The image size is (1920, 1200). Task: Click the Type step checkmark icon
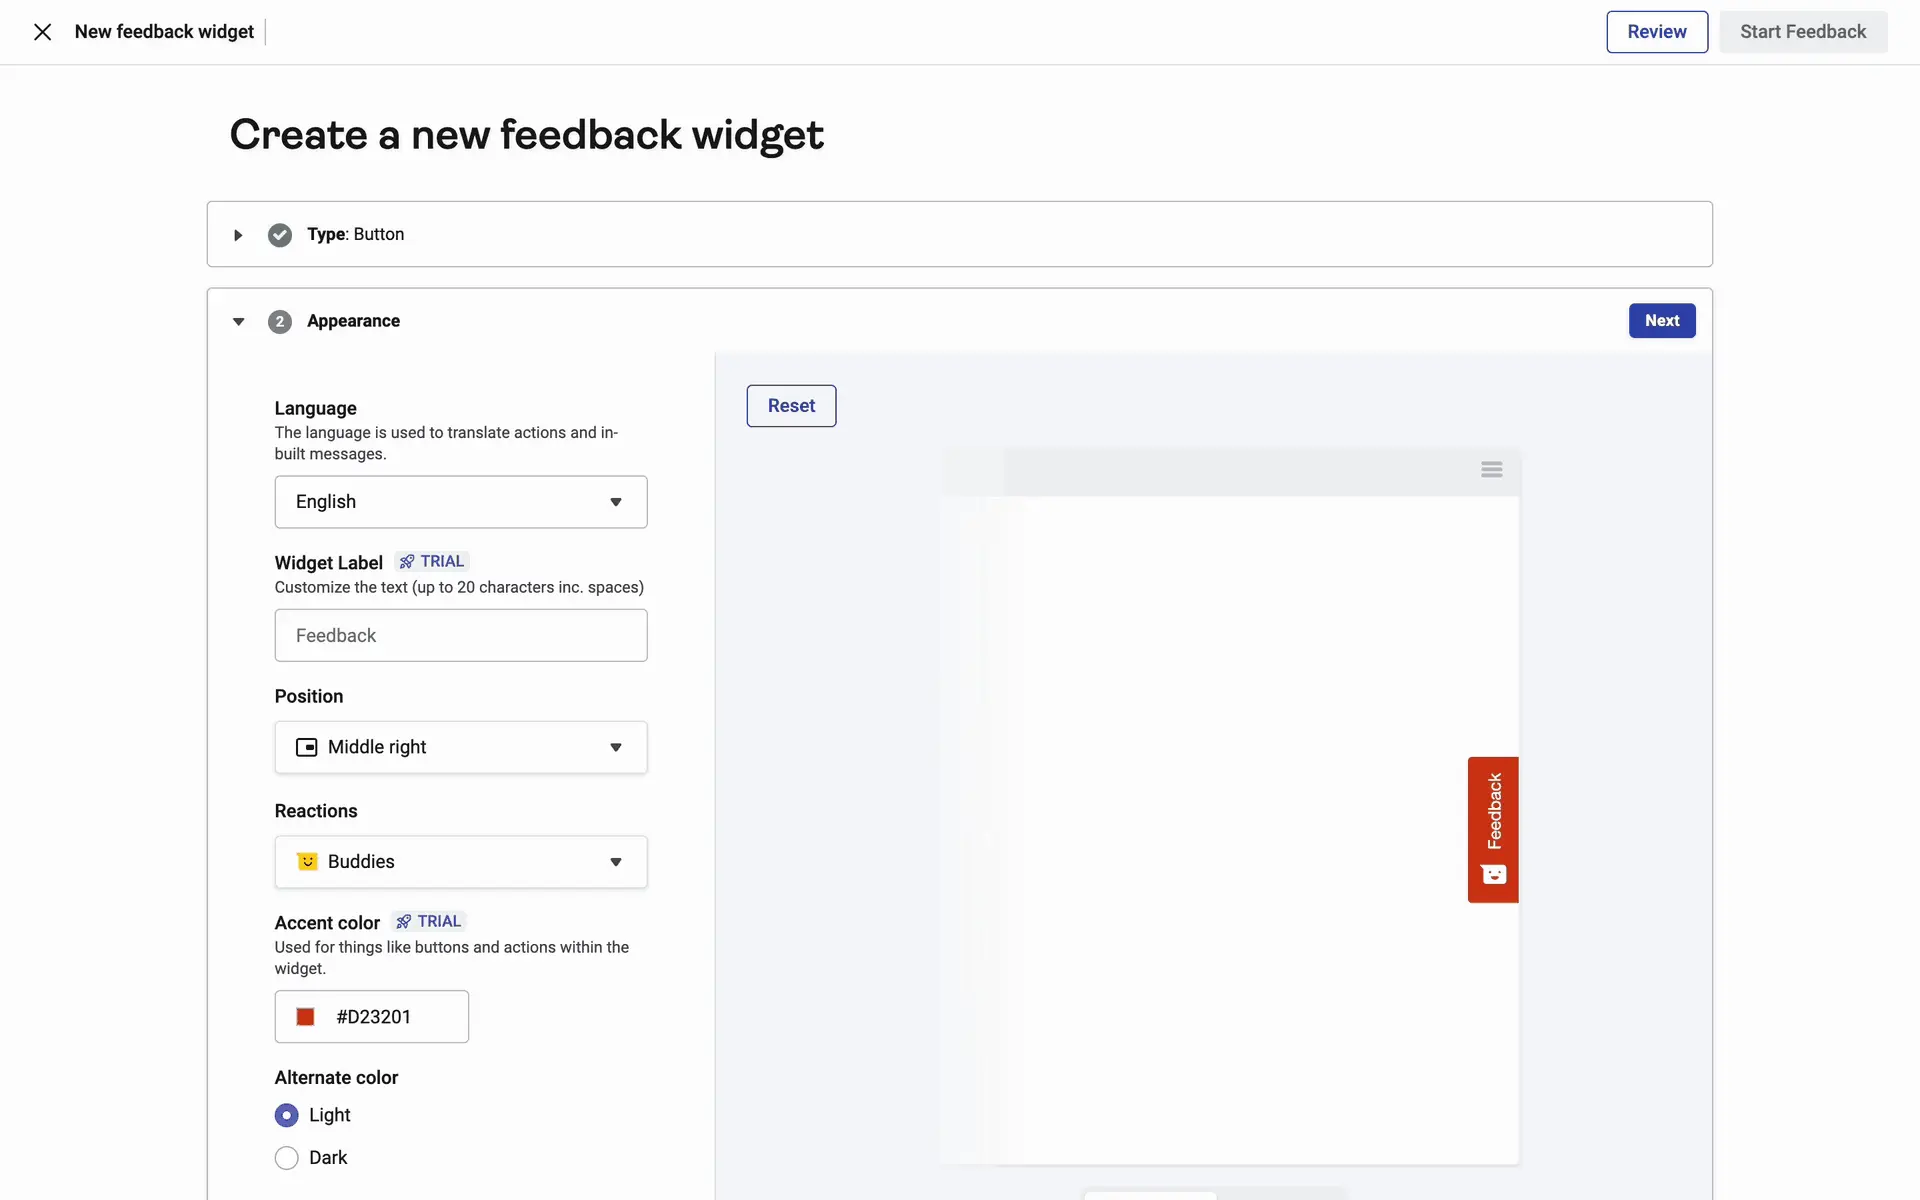coord(280,235)
